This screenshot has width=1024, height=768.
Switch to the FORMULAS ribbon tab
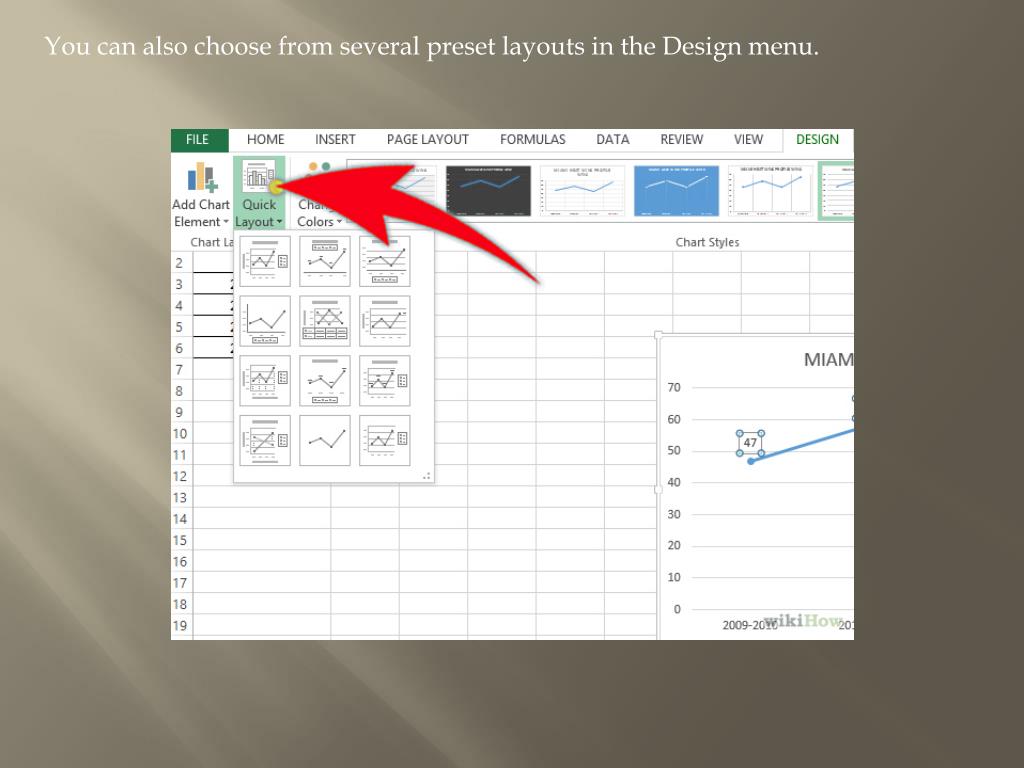coord(532,139)
